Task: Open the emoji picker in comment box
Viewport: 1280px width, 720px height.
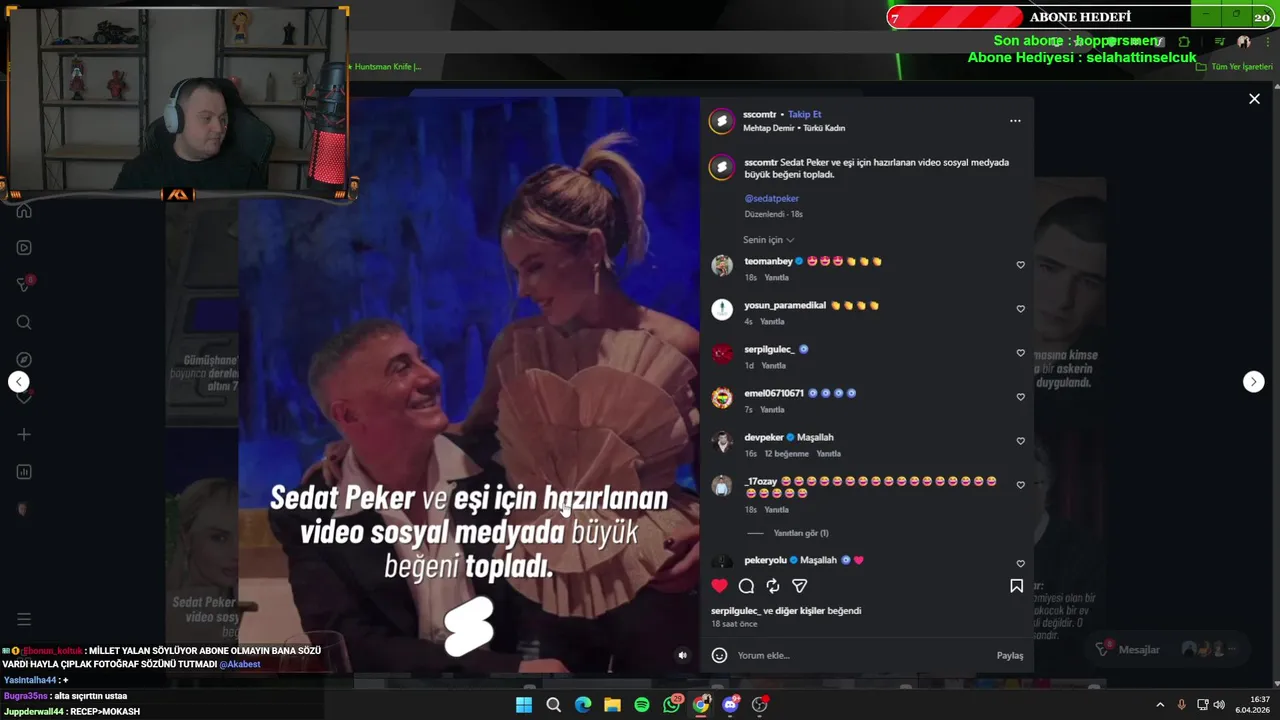Action: pyautogui.click(x=719, y=655)
